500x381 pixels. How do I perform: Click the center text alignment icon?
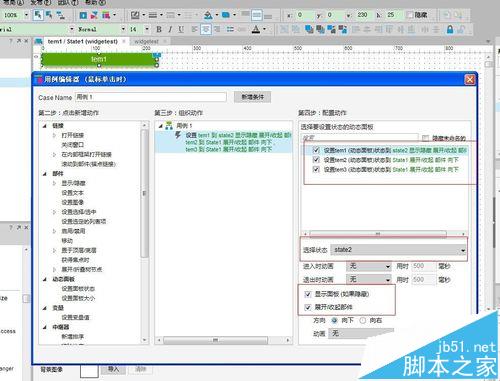point(206,29)
